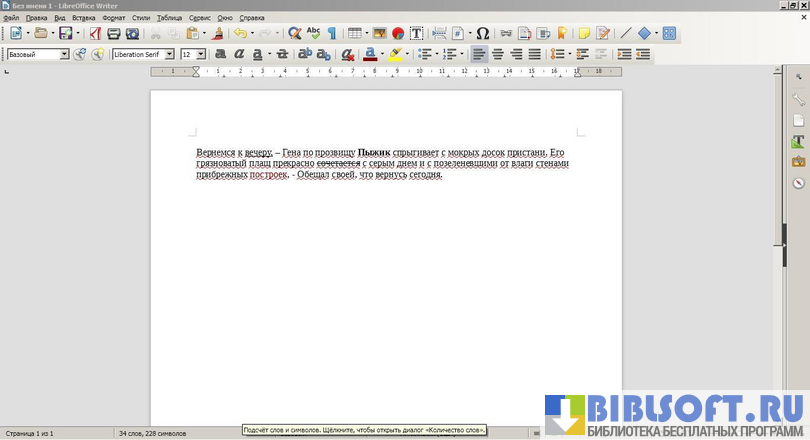Enable center text alignment
Viewport: 810px width, 440px height.
coord(498,54)
